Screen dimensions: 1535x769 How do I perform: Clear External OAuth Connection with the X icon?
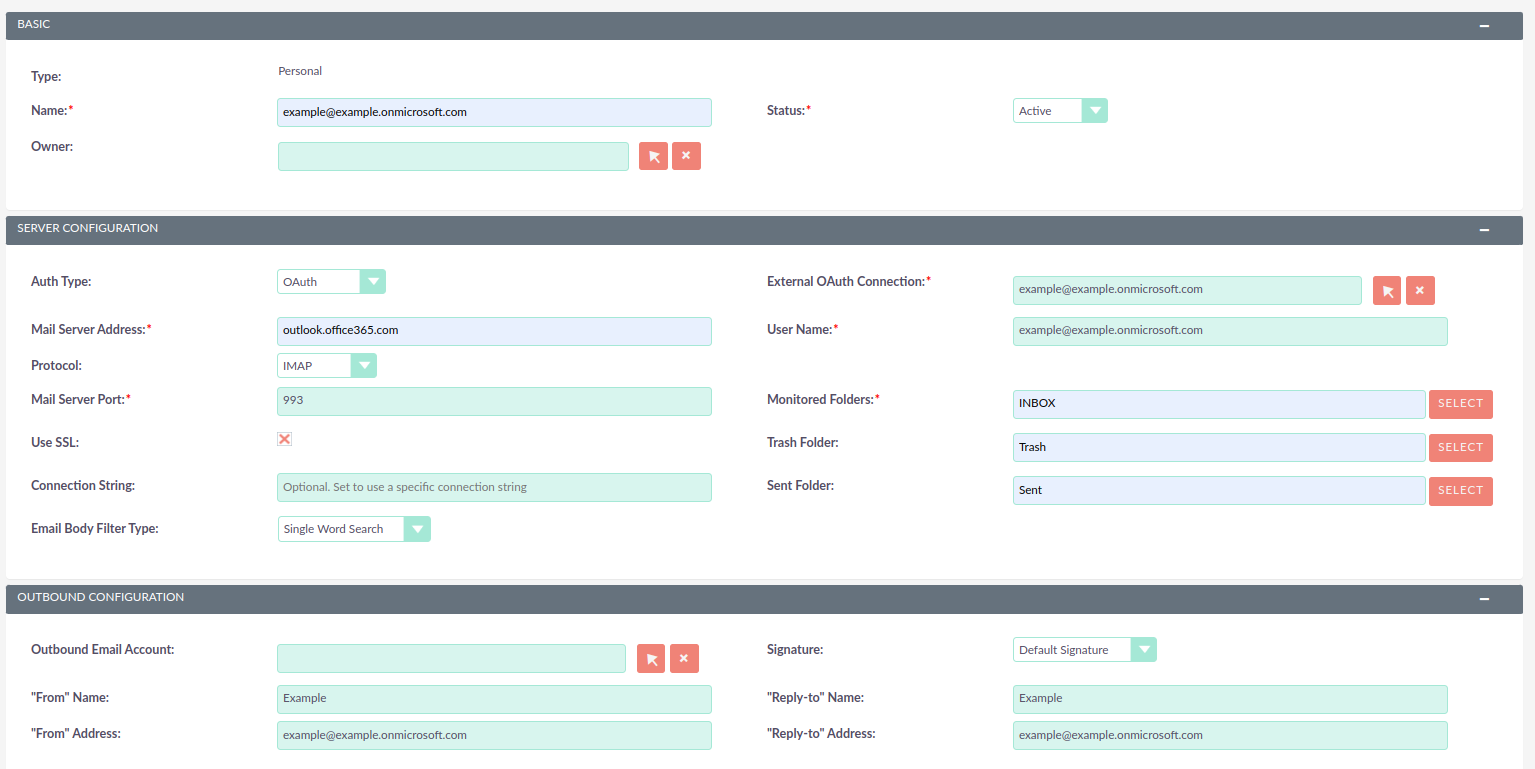pos(1420,290)
